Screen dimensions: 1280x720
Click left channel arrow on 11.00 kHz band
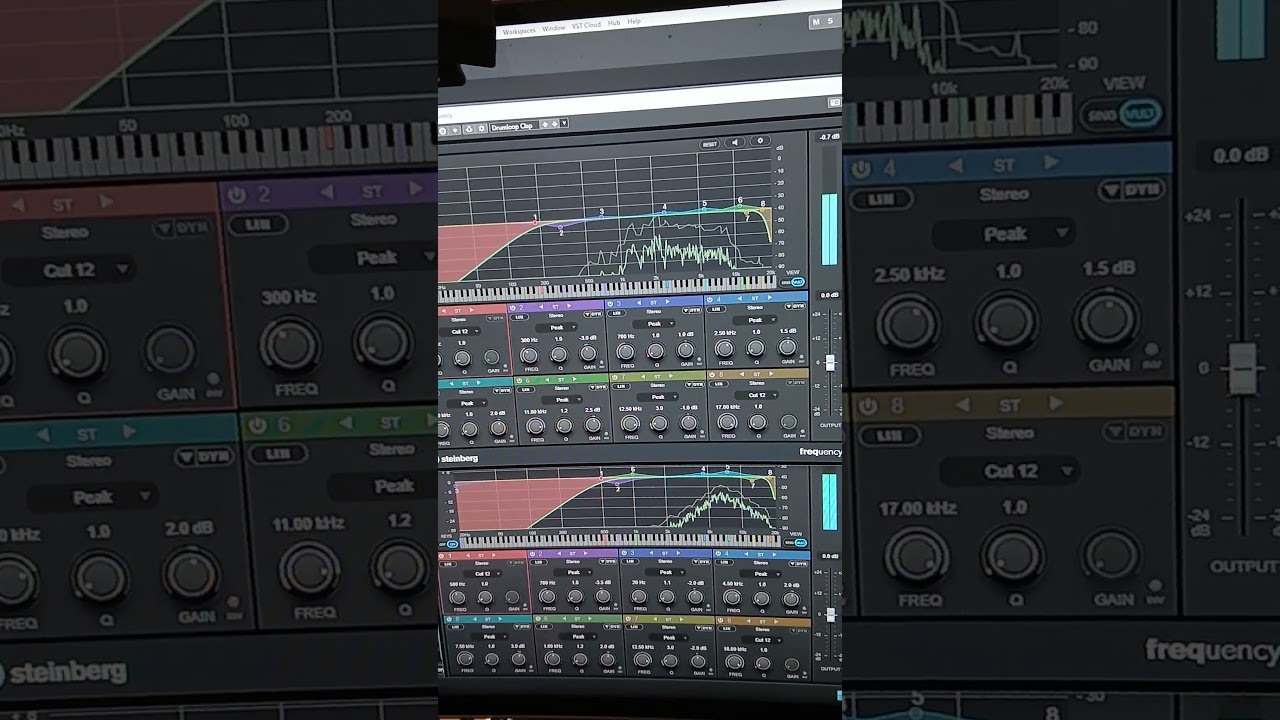pos(547,380)
